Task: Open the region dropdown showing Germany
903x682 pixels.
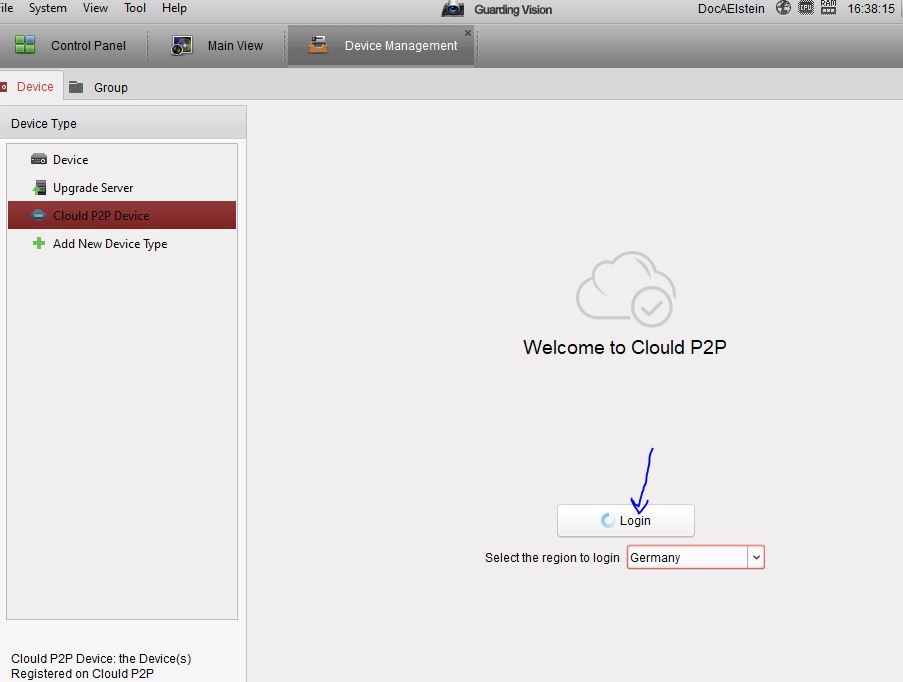Action: [x=696, y=558]
